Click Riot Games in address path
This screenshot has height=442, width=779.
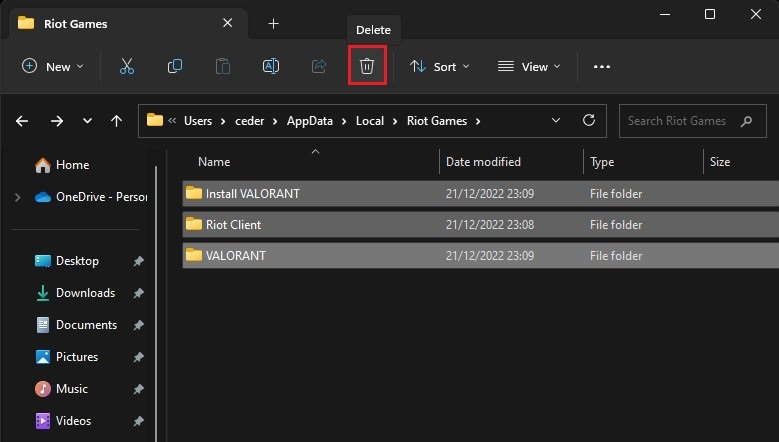click(437, 121)
